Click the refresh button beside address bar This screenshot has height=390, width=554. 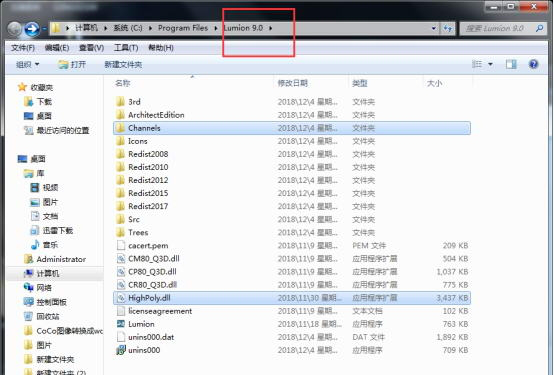[448, 28]
